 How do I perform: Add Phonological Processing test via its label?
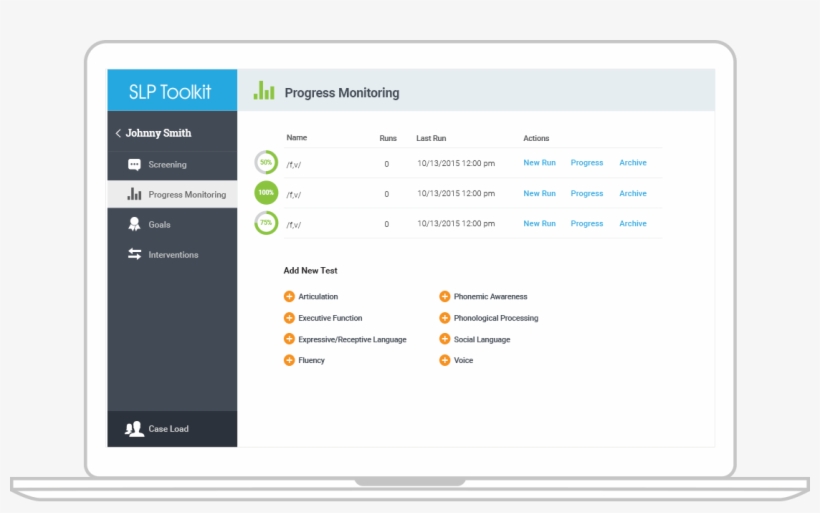click(496, 318)
